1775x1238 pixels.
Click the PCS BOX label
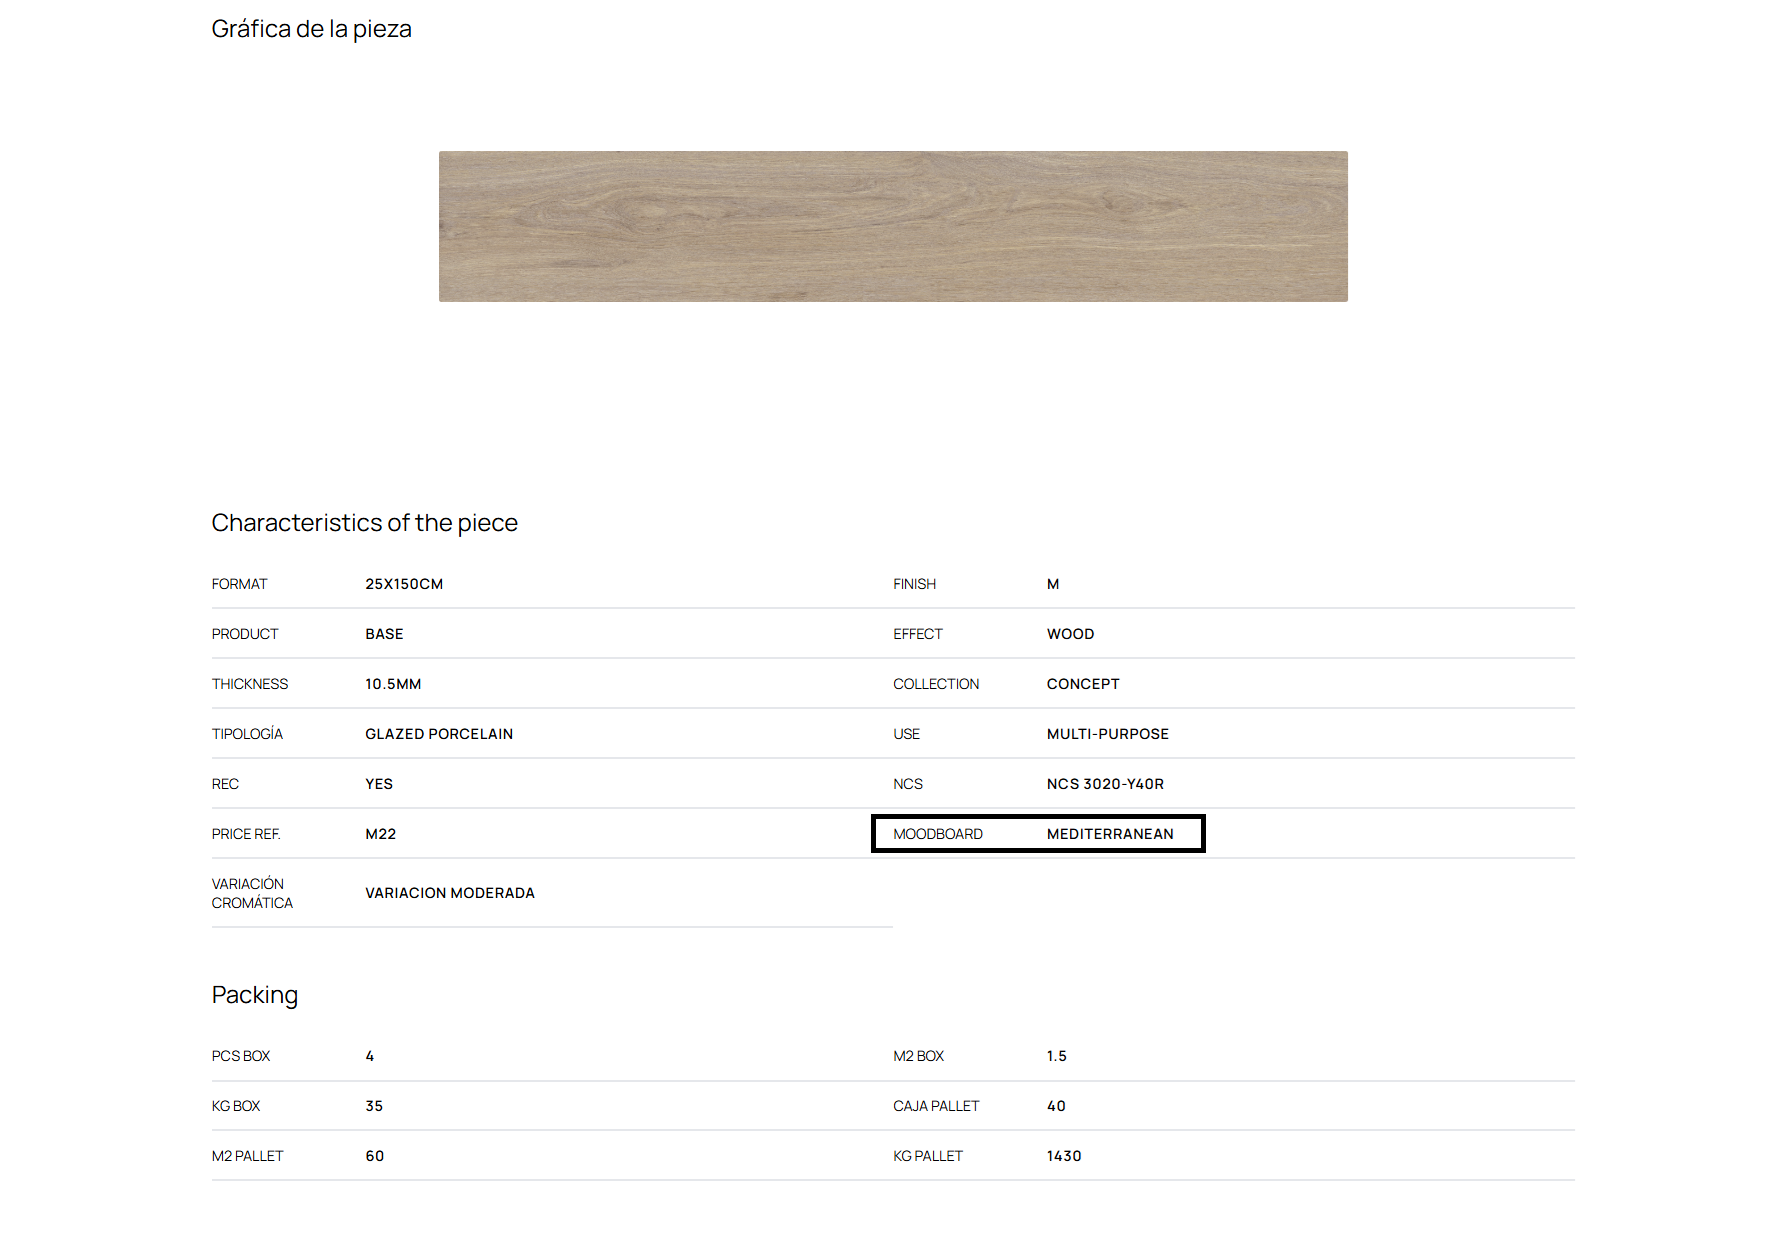pos(241,1056)
